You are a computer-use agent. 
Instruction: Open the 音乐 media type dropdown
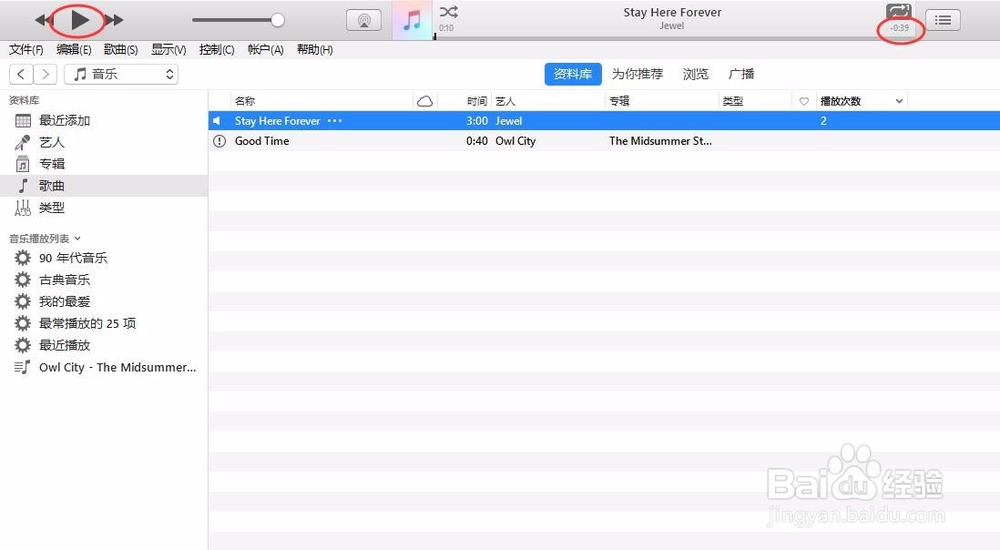[x=121, y=74]
